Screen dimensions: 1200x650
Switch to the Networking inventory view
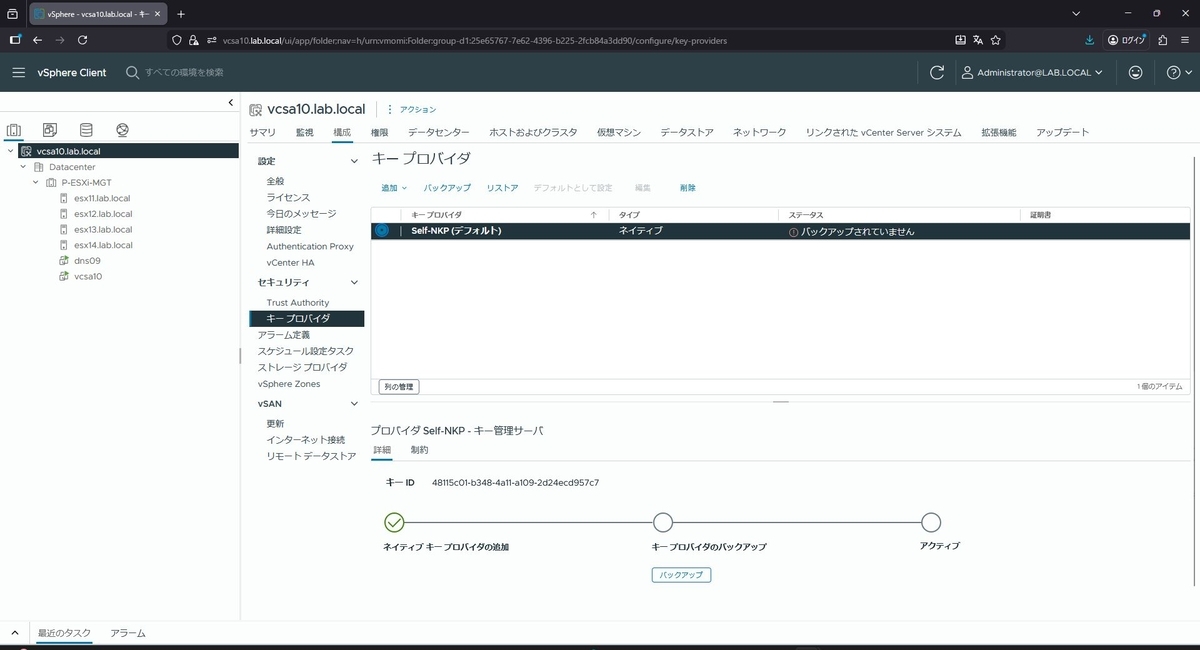click(122, 130)
